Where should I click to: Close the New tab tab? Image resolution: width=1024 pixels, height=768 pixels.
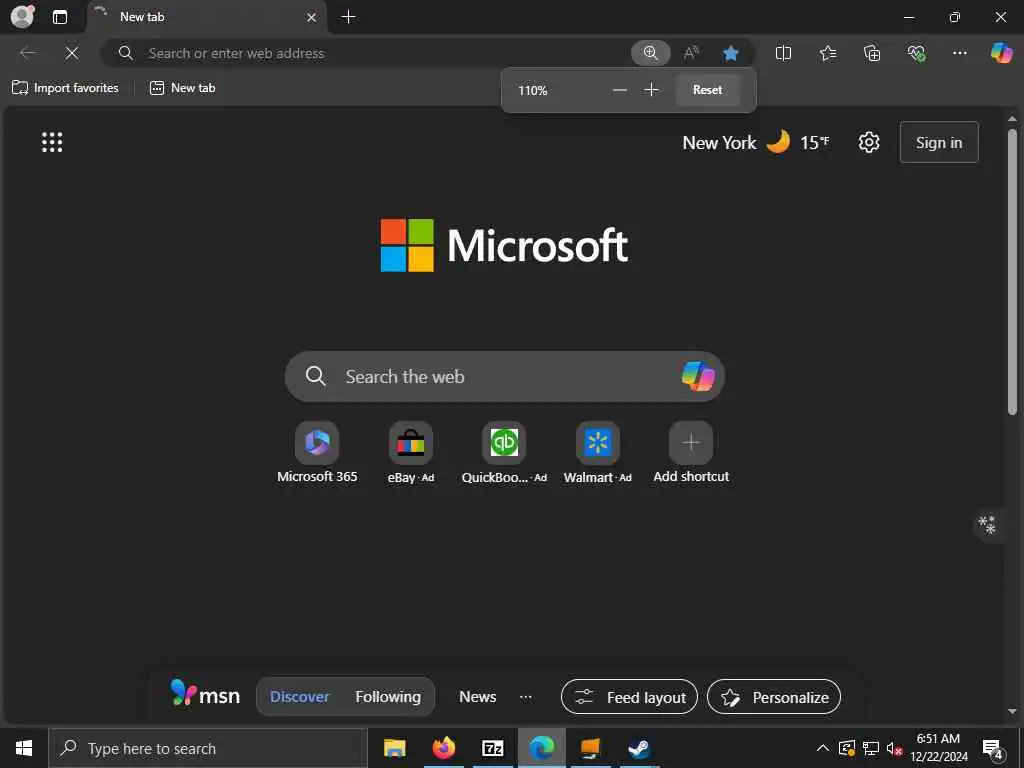click(x=312, y=18)
